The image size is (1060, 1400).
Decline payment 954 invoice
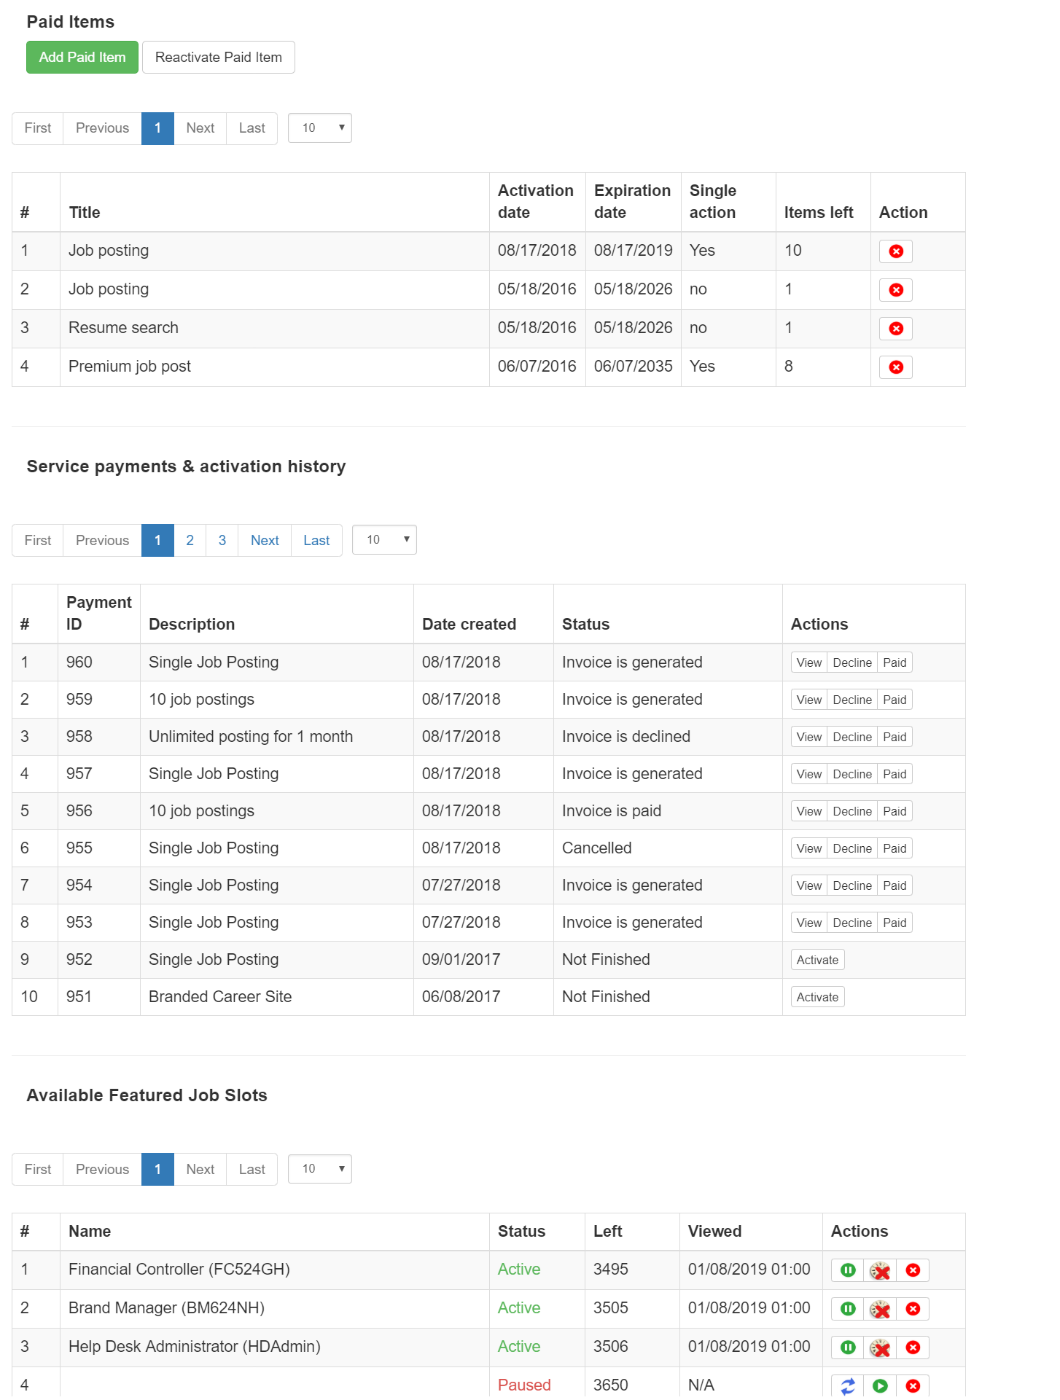pyautogui.click(x=852, y=886)
